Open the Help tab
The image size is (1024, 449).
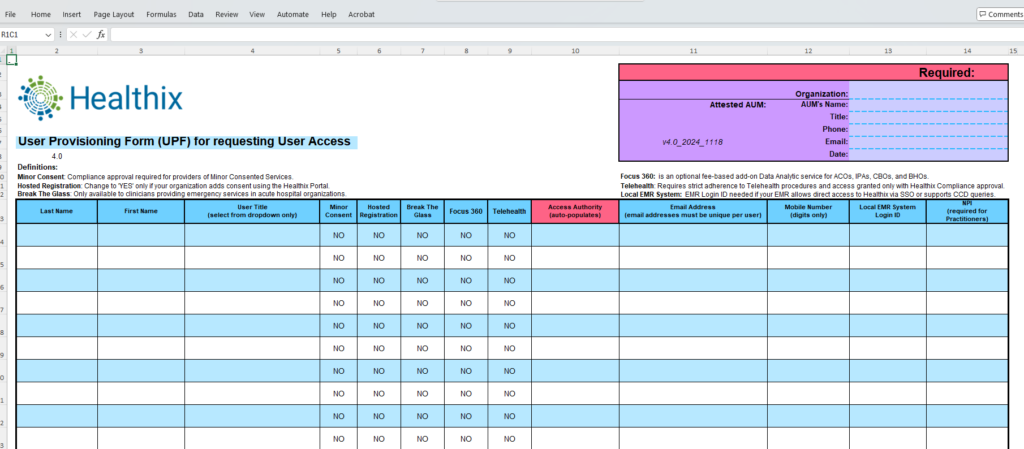point(328,14)
